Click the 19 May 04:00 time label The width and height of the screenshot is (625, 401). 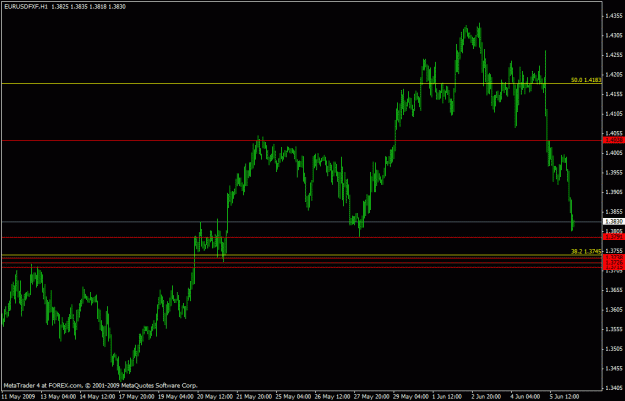click(x=176, y=397)
